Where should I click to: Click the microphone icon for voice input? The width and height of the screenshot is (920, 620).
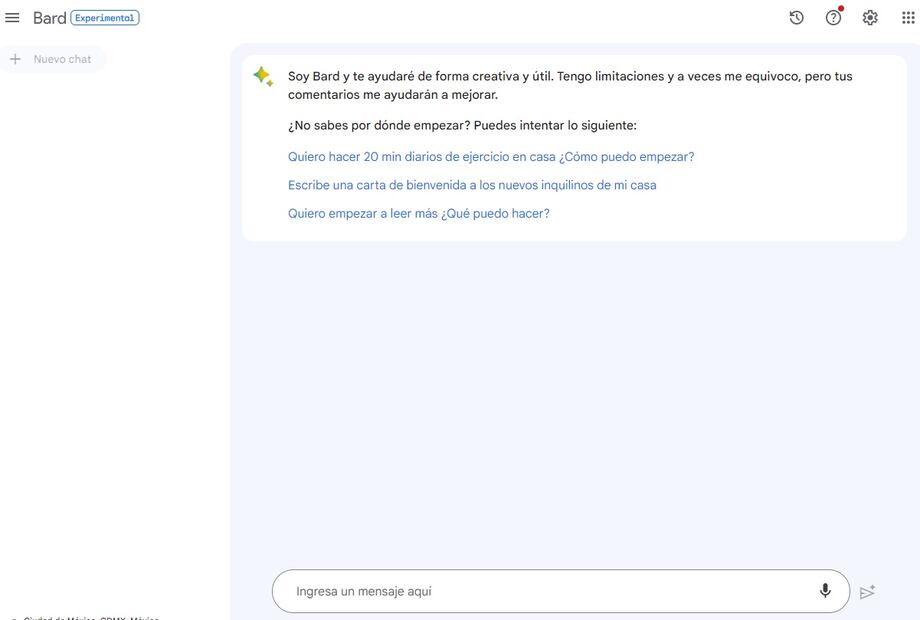pos(825,591)
